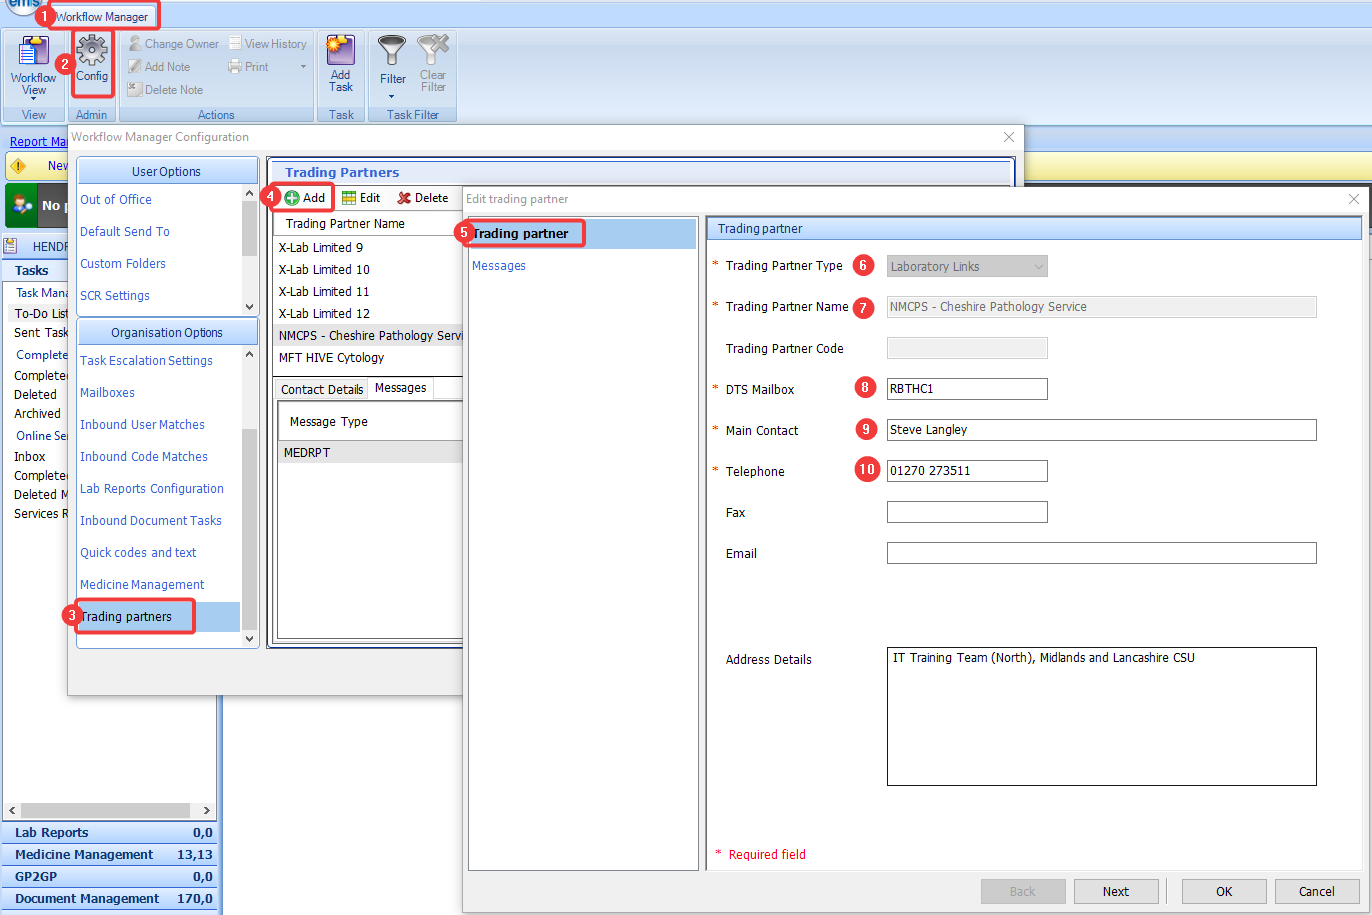Click the Fax field
This screenshot has width=1372, height=915.
click(x=967, y=512)
